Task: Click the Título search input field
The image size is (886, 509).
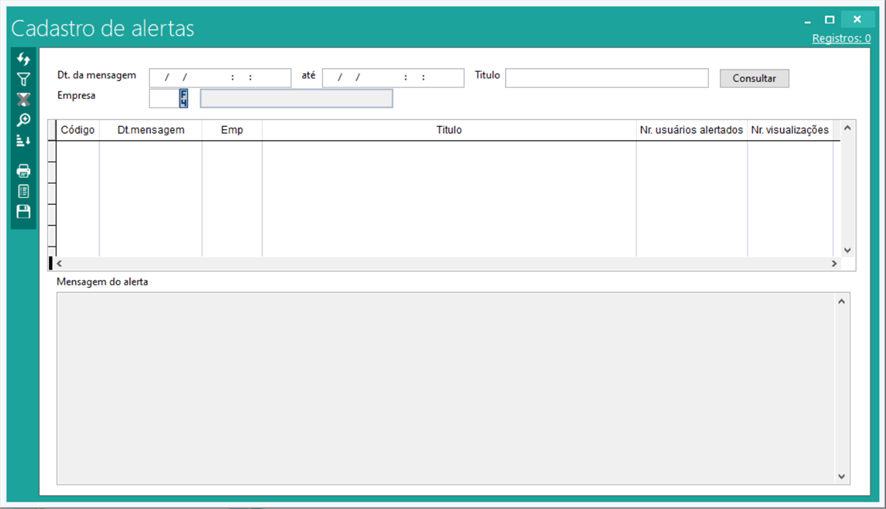Action: pos(607,78)
